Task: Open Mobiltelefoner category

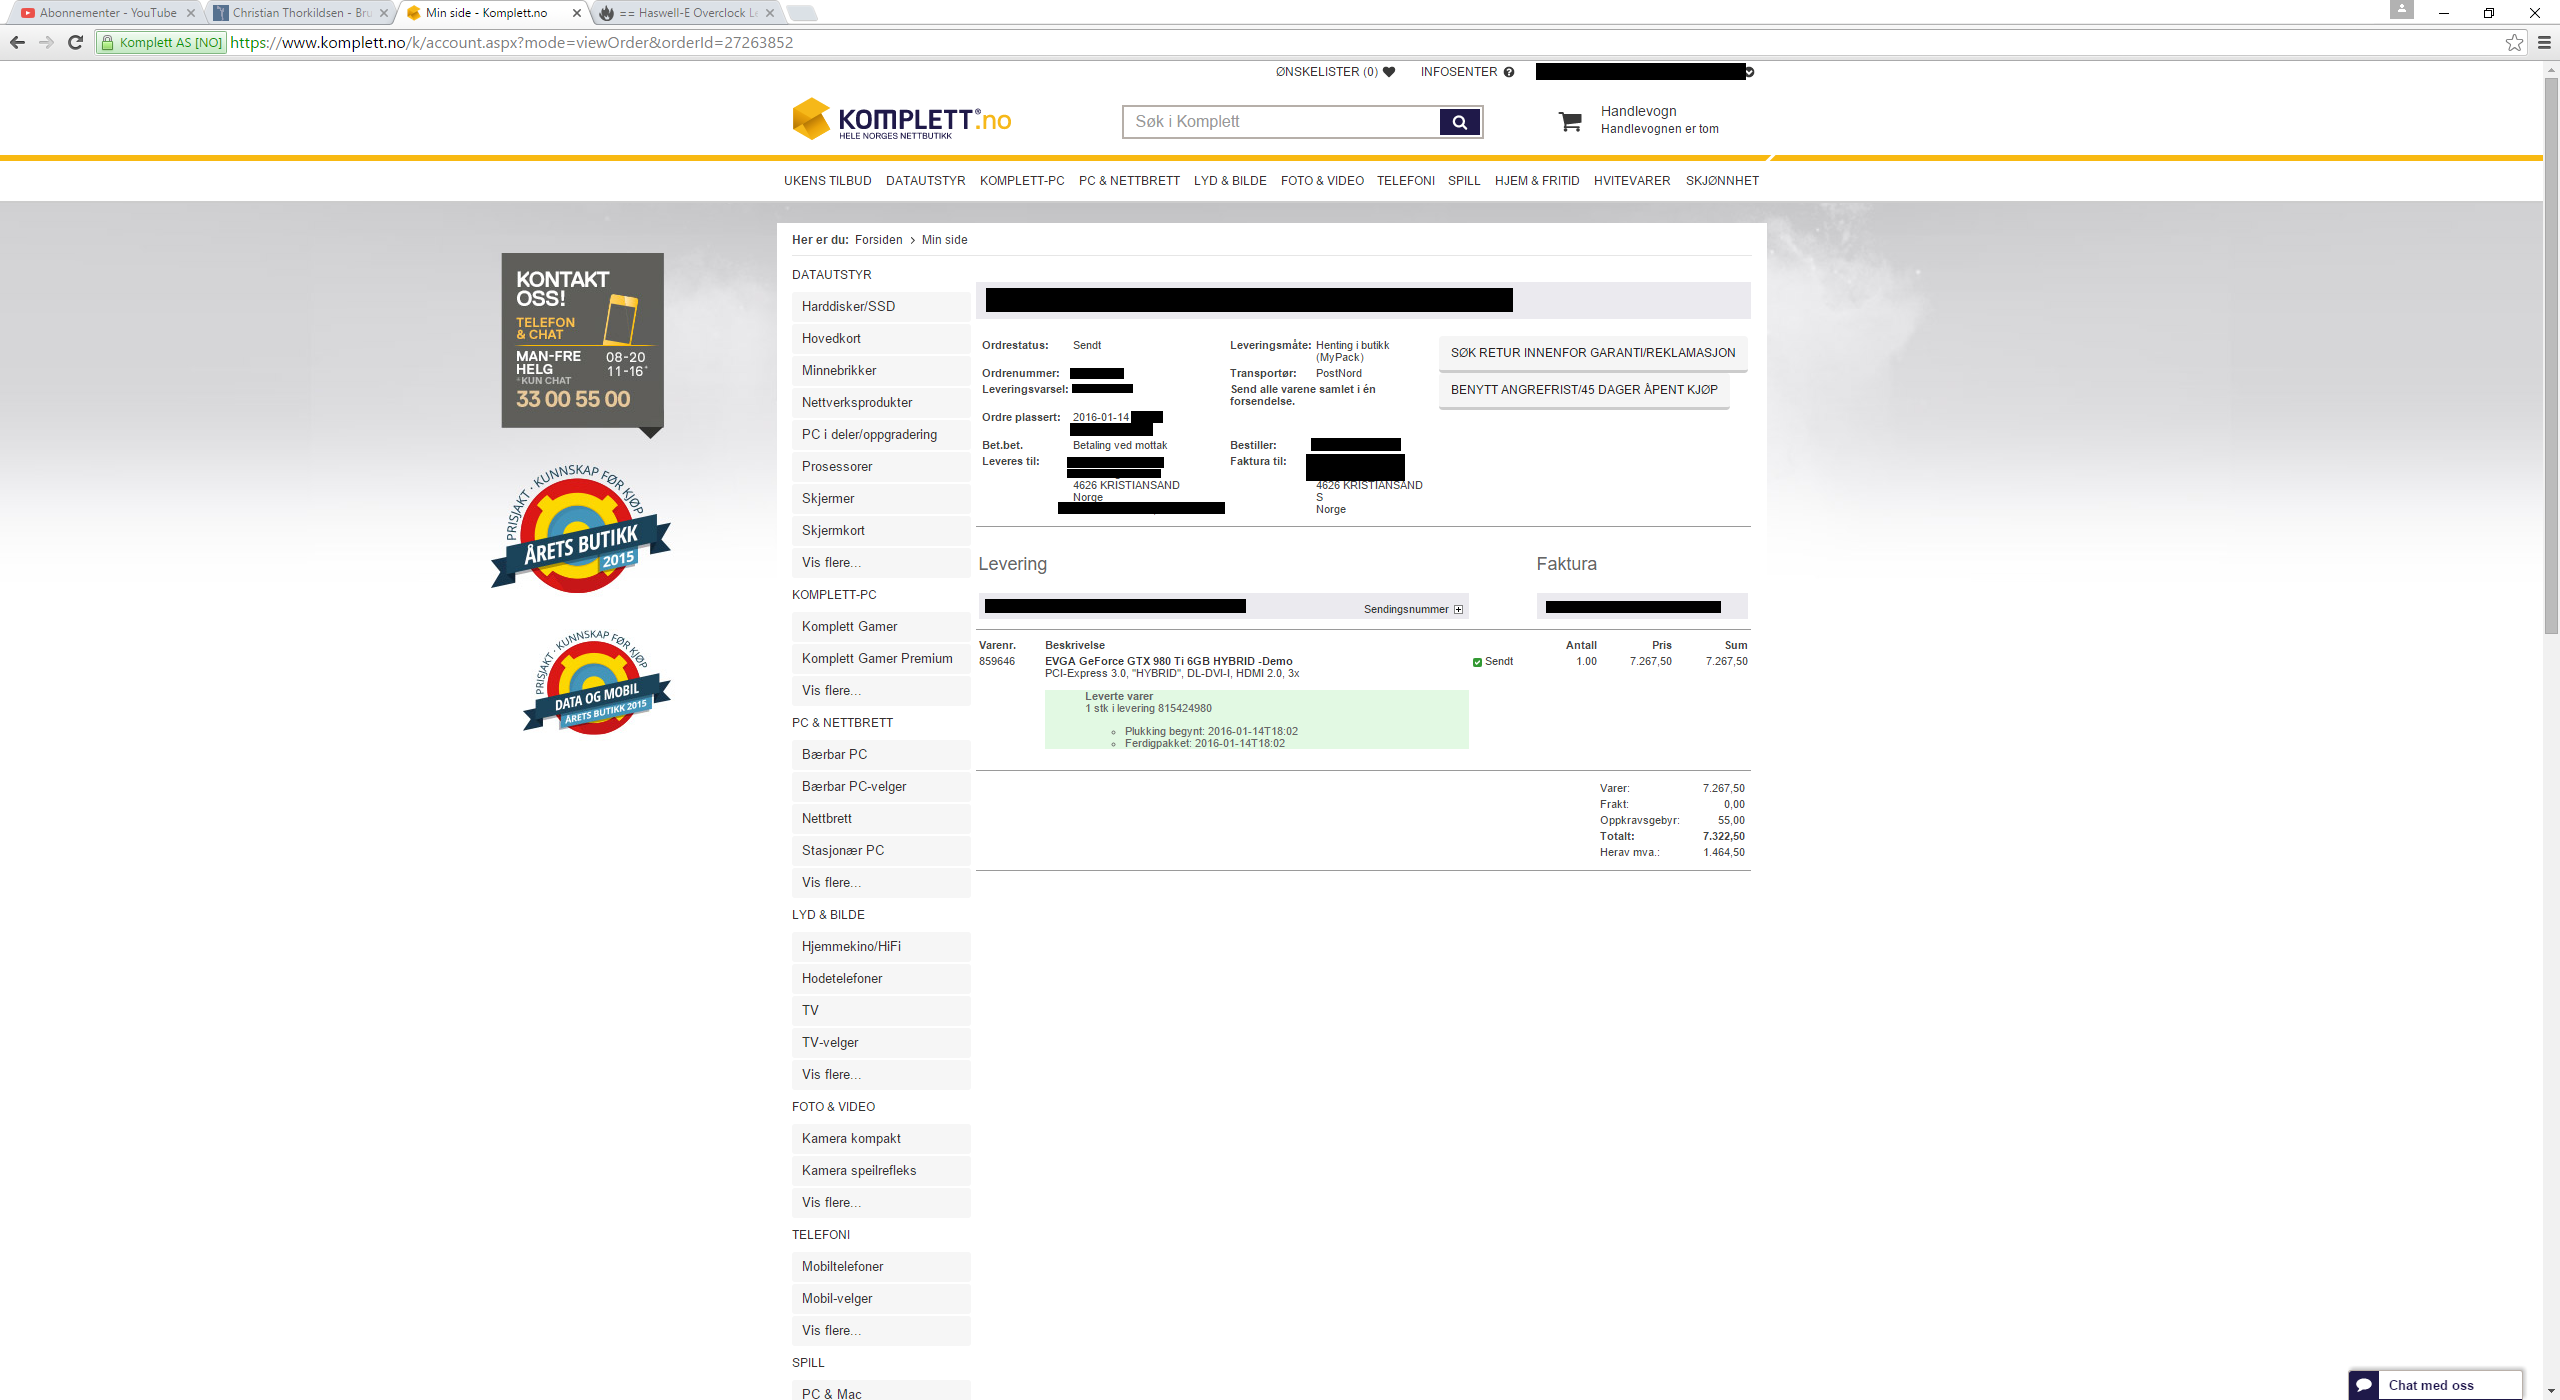Action: [x=881, y=1267]
